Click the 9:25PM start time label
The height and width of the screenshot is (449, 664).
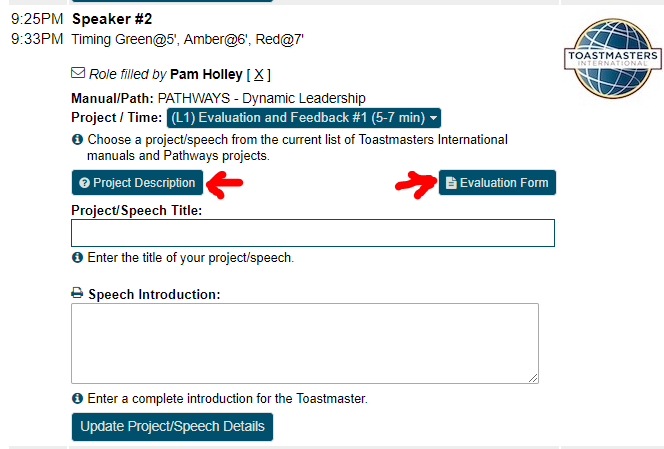click(x=36, y=19)
